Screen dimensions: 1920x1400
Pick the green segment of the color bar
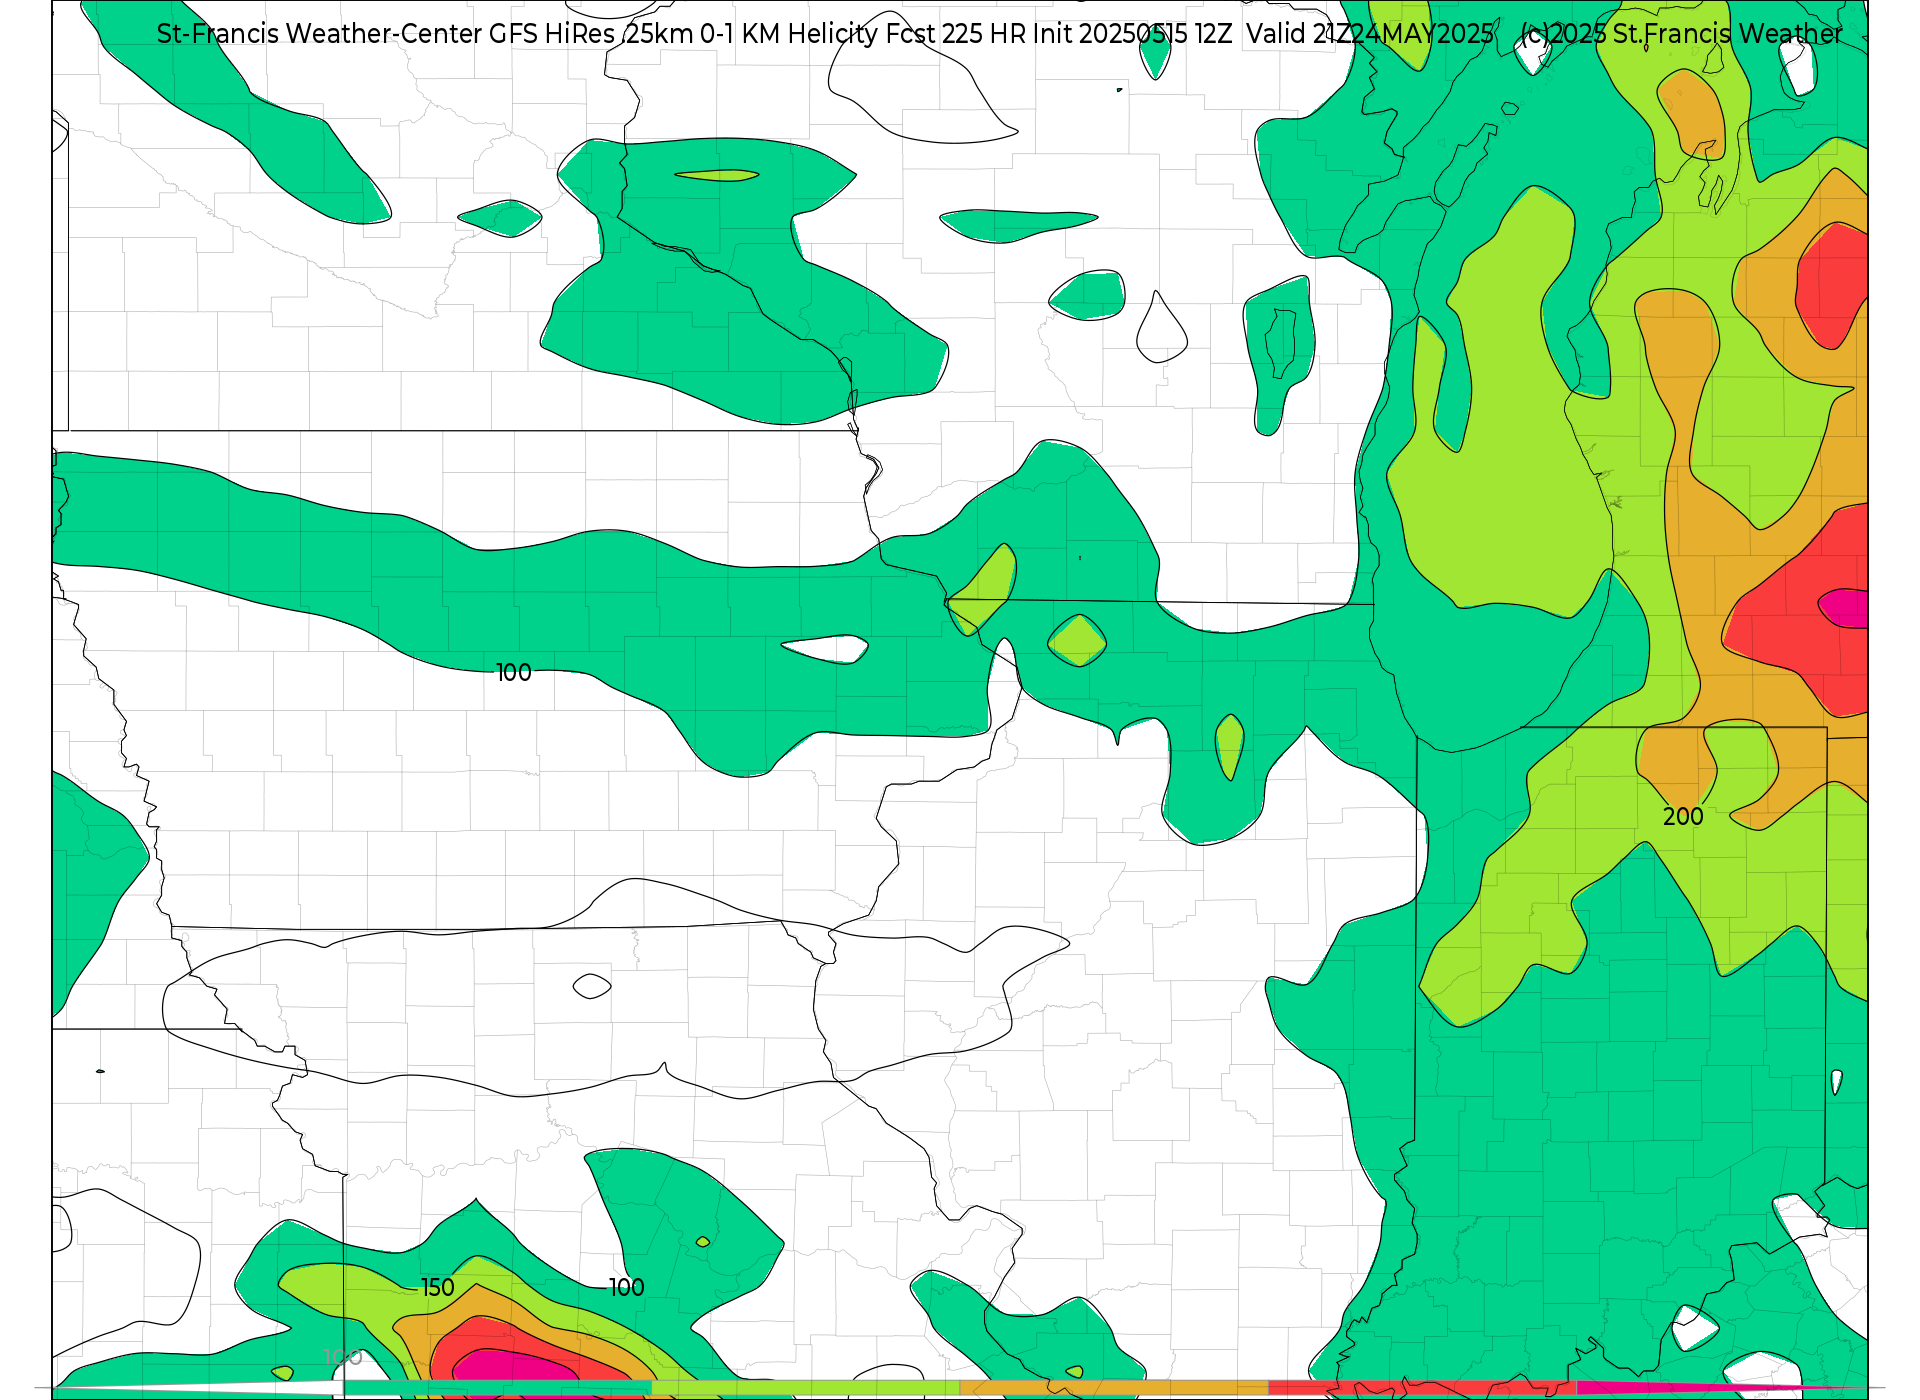pyautogui.click(x=497, y=1388)
